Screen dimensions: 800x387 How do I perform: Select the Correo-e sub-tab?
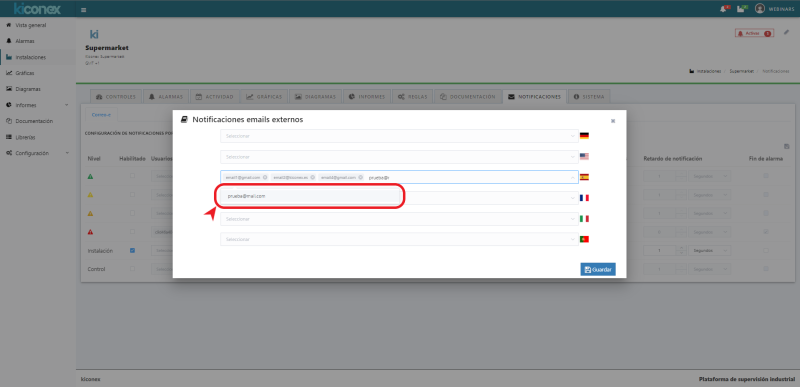tap(101, 114)
